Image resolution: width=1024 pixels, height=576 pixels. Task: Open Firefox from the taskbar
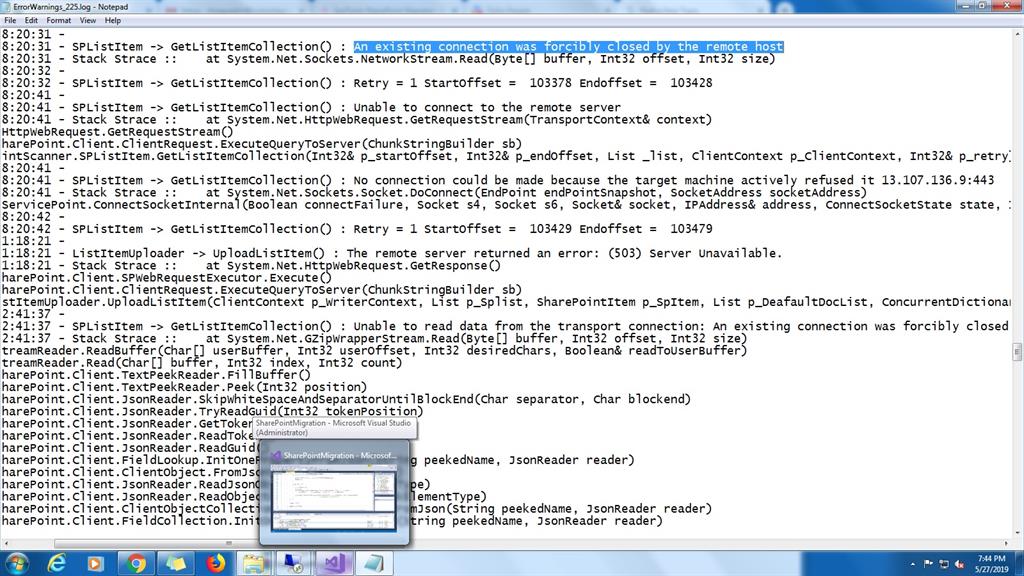tap(216, 563)
